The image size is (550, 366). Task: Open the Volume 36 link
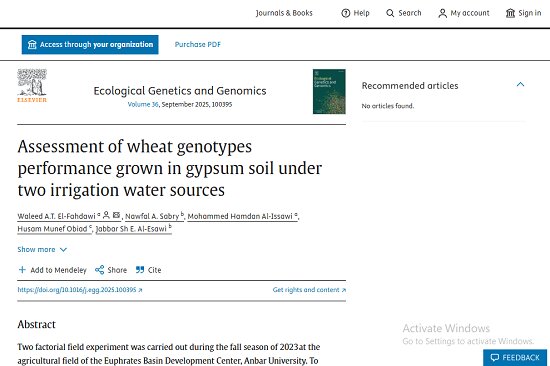tap(143, 105)
